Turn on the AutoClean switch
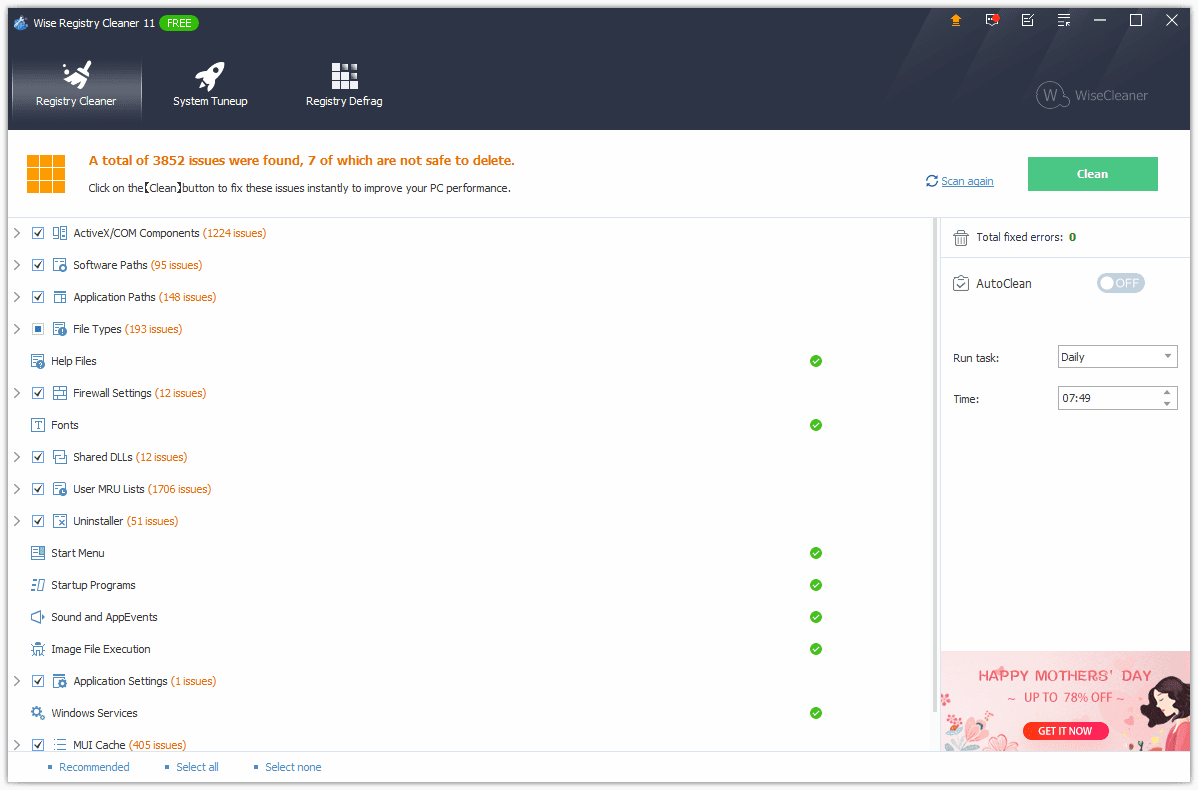 pos(1120,283)
